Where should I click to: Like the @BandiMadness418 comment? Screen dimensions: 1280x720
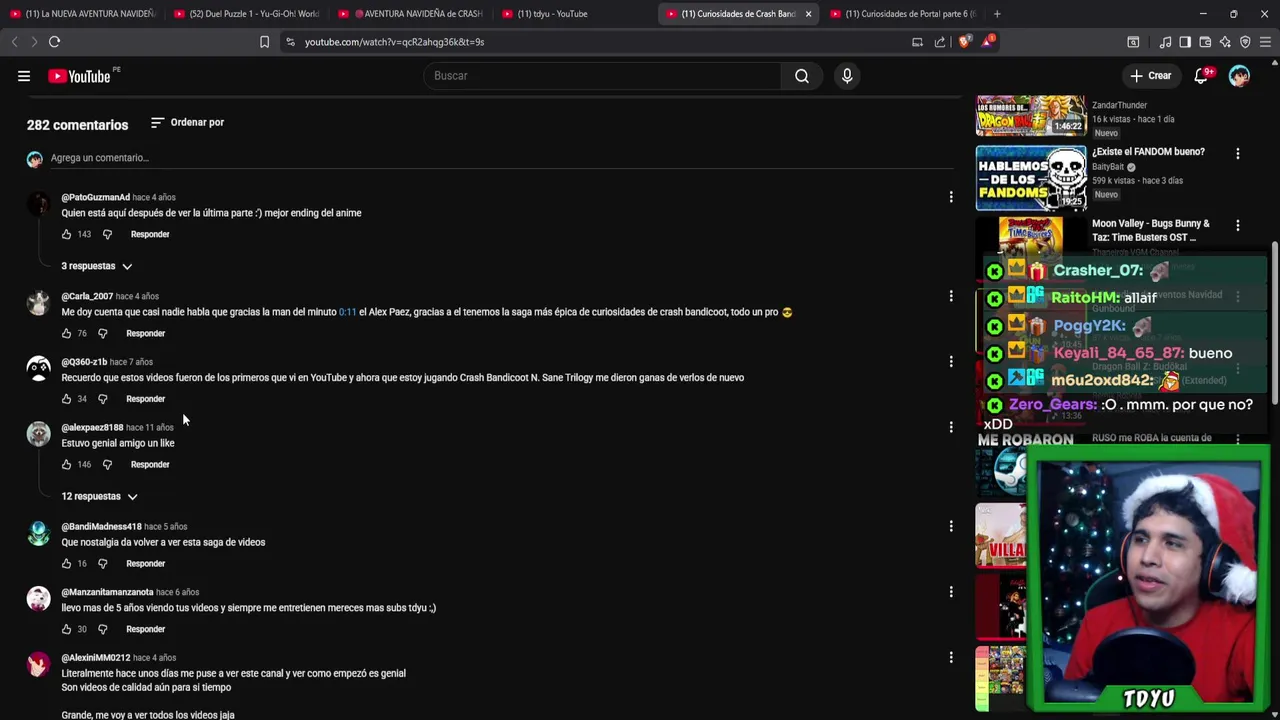pyautogui.click(x=67, y=563)
